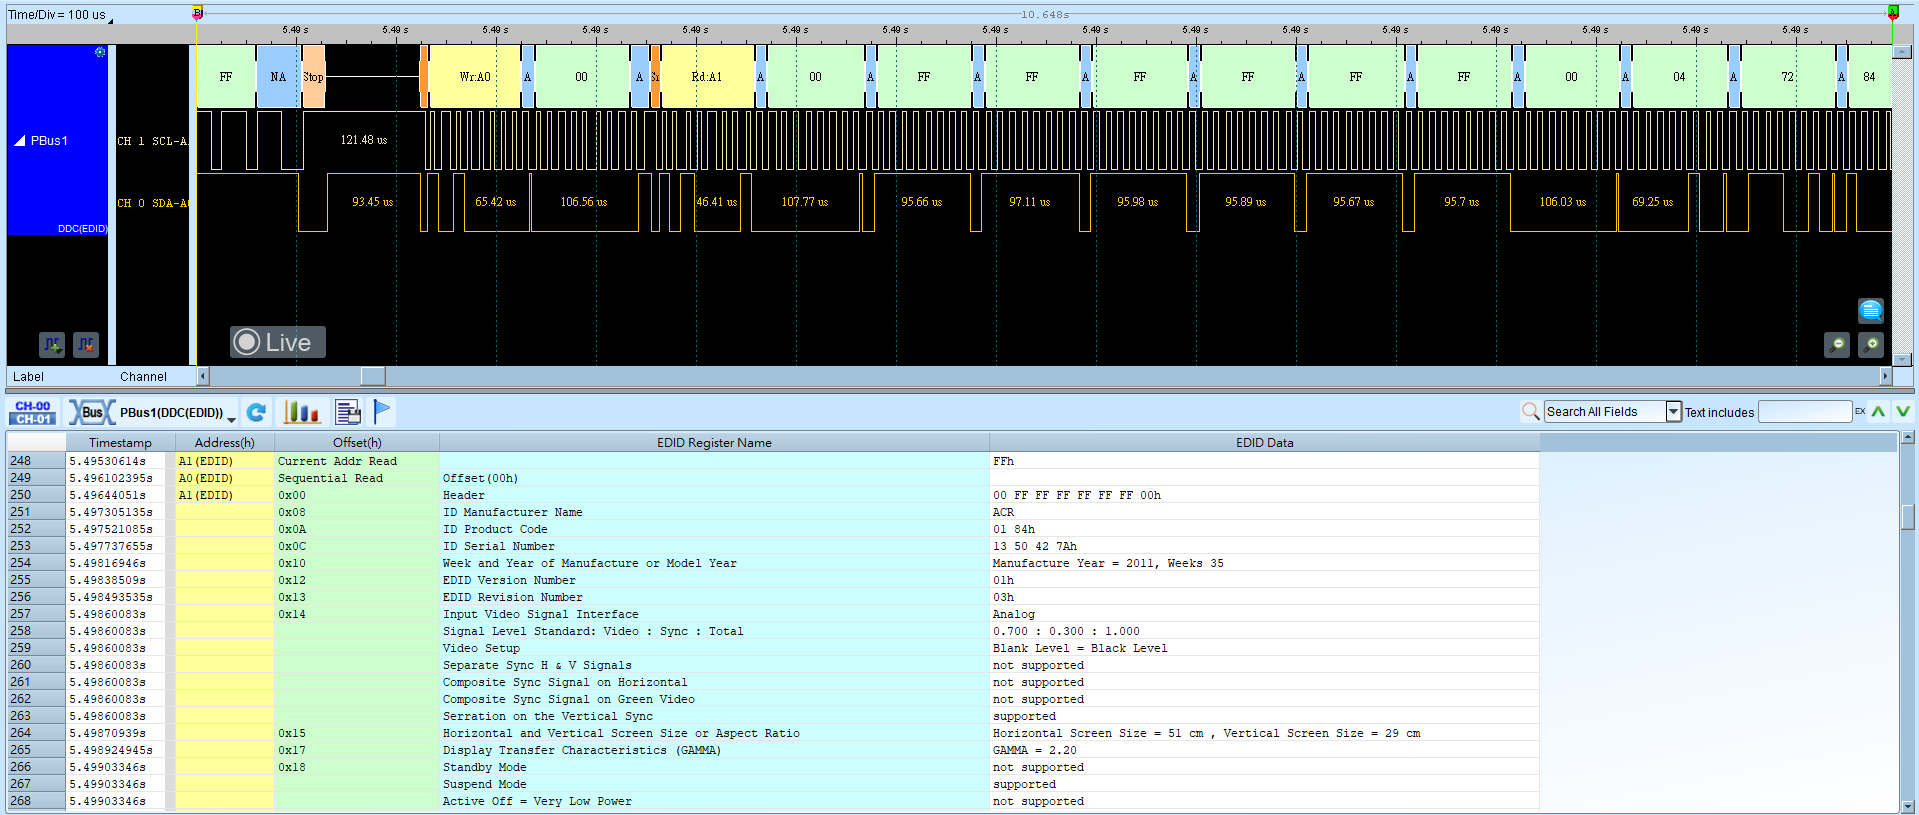1919x815 pixels.
Task: Click the search magnifier icon
Action: click(x=1530, y=411)
